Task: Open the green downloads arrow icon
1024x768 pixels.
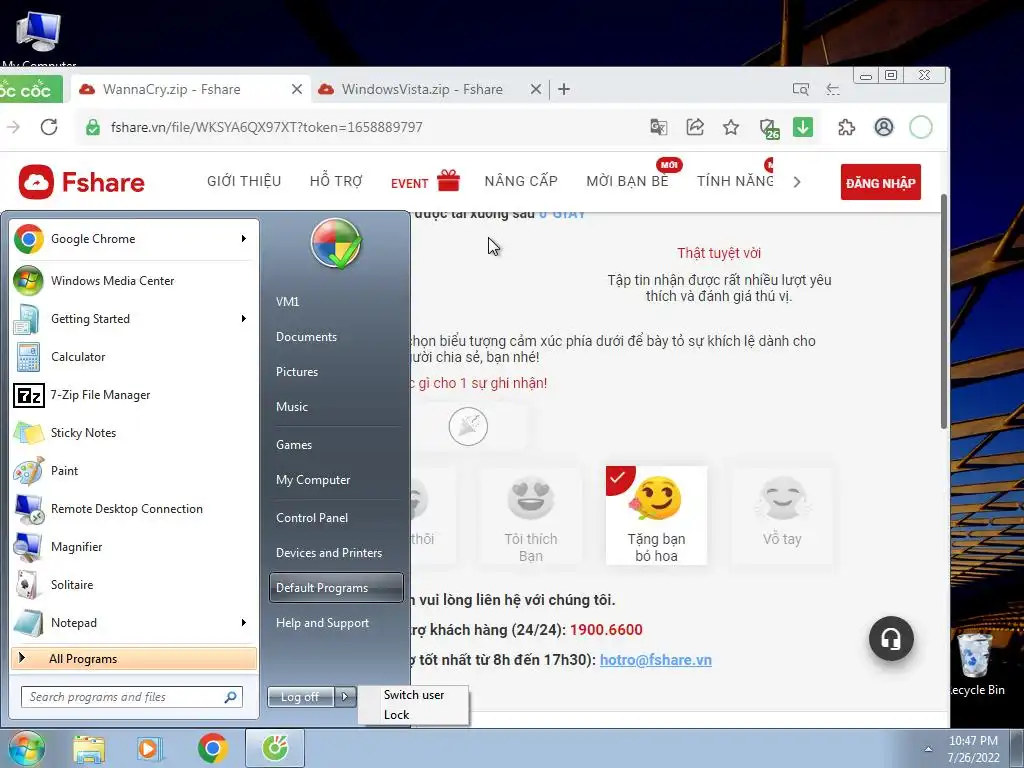Action: (803, 127)
